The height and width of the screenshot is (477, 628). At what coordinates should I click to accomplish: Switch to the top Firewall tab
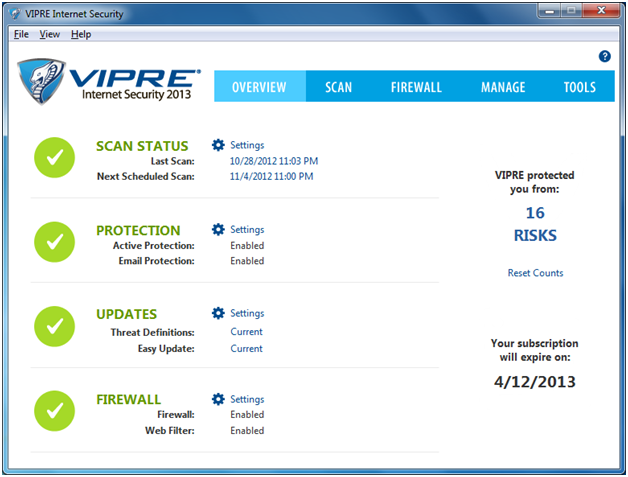click(417, 87)
